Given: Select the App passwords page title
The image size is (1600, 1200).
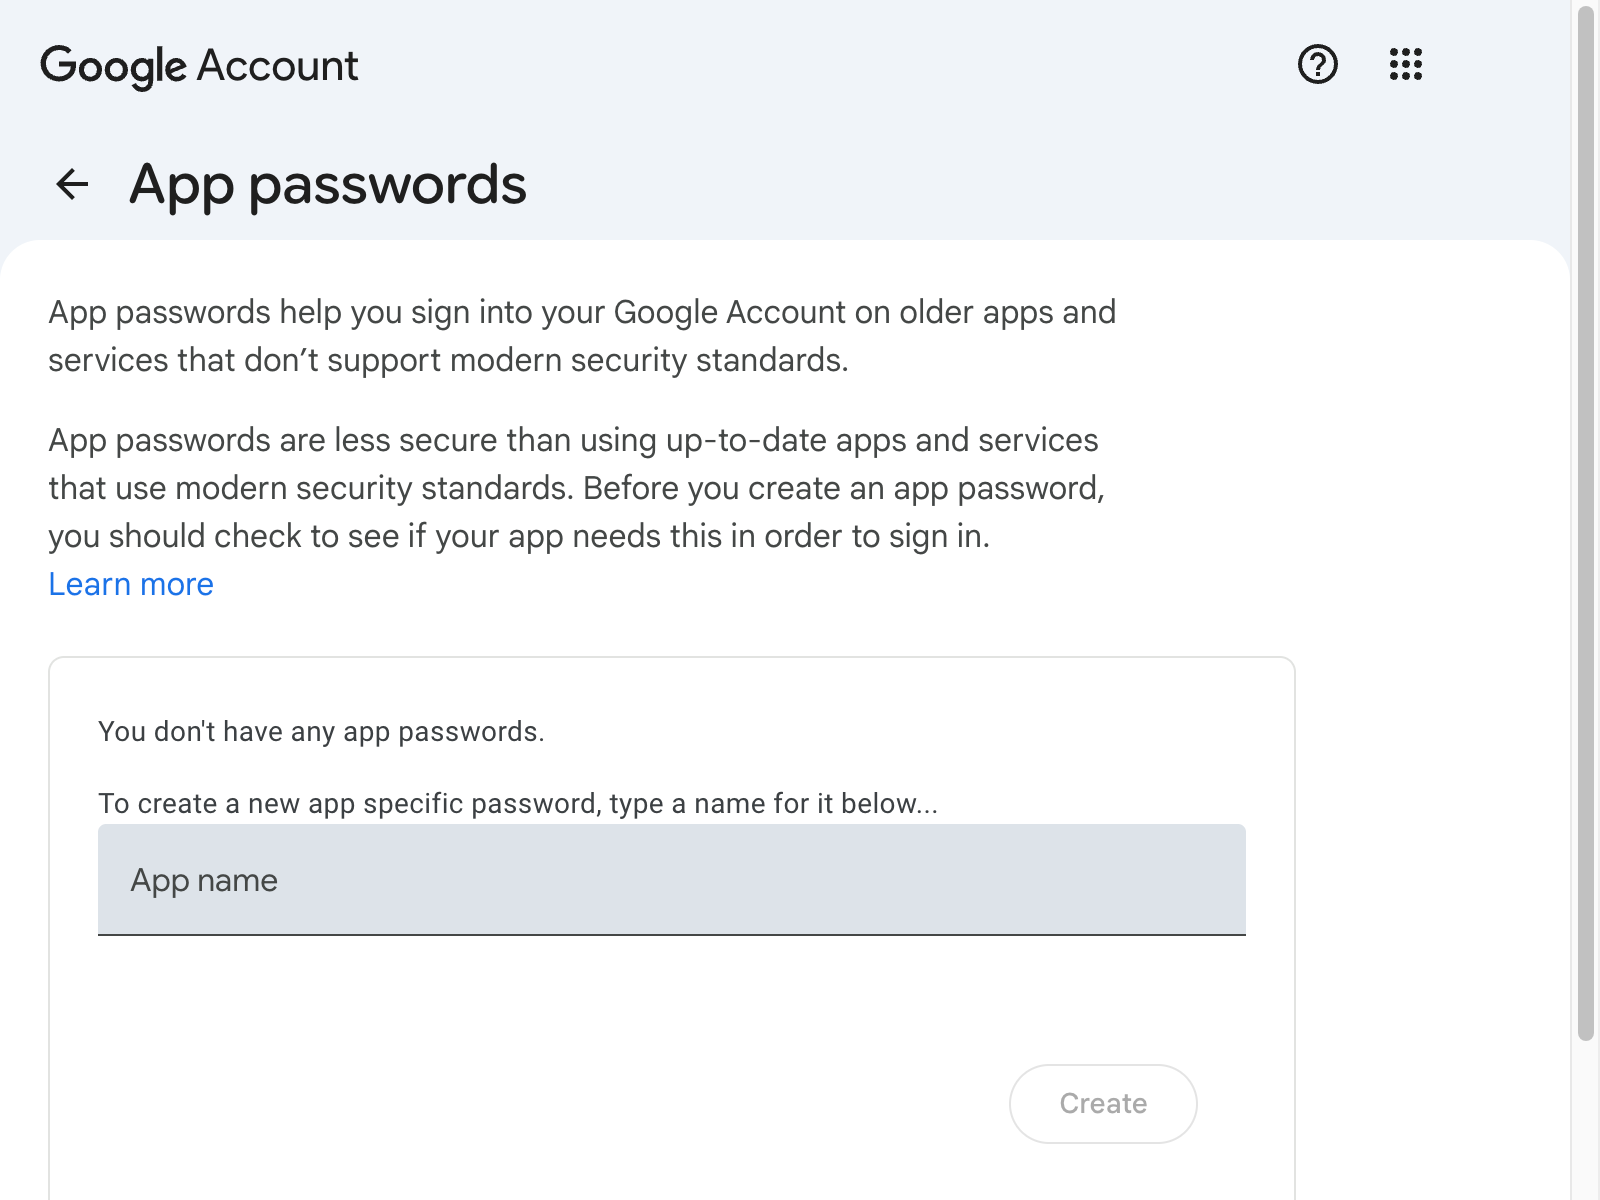Looking at the screenshot, I should click(329, 184).
